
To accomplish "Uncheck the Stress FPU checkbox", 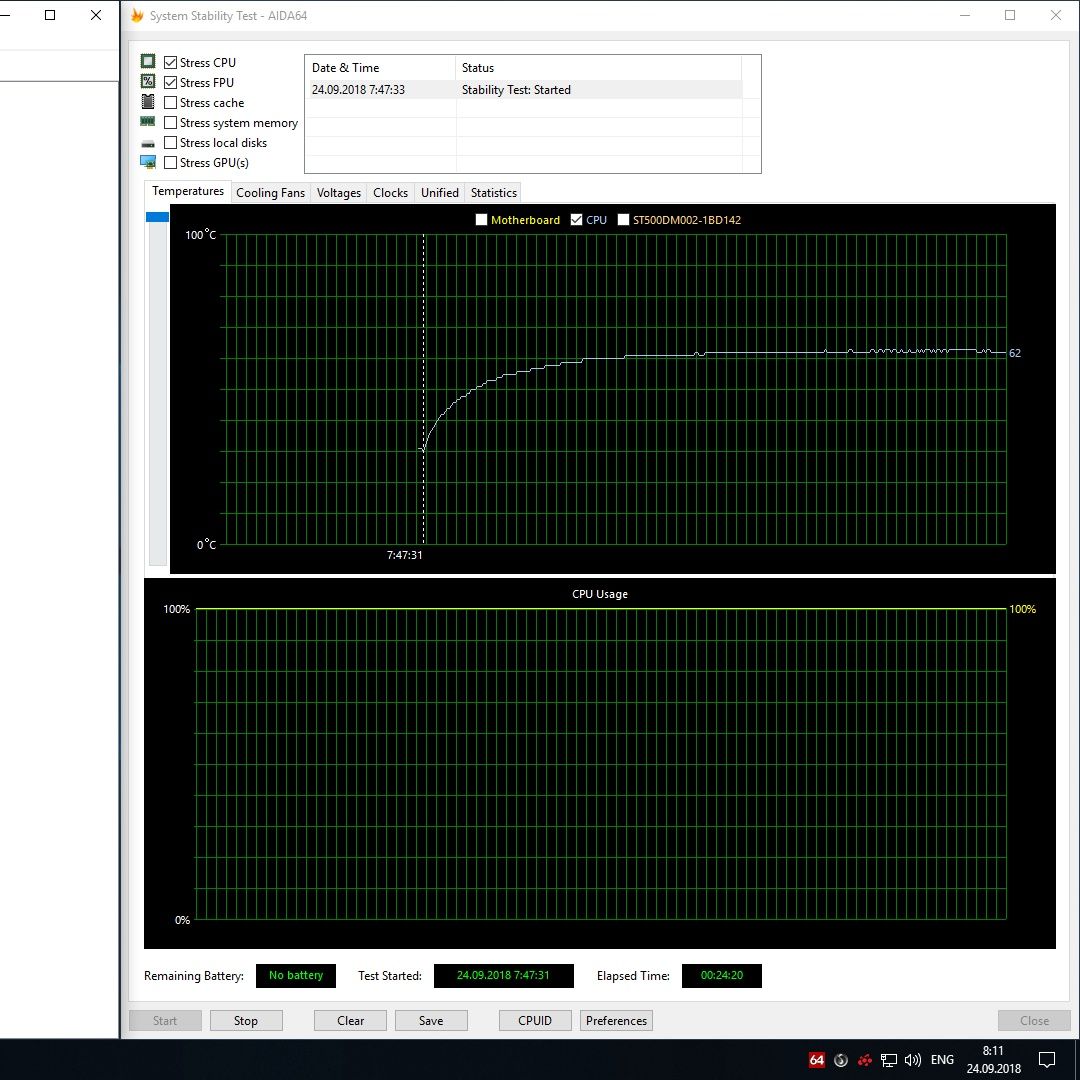I will (171, 83).
